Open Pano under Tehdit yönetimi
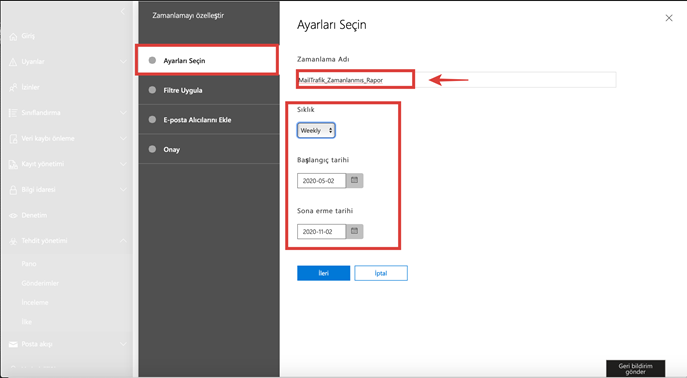Viewport: 687px width, 378px height. pyautogui.click(x=29, y=264)
